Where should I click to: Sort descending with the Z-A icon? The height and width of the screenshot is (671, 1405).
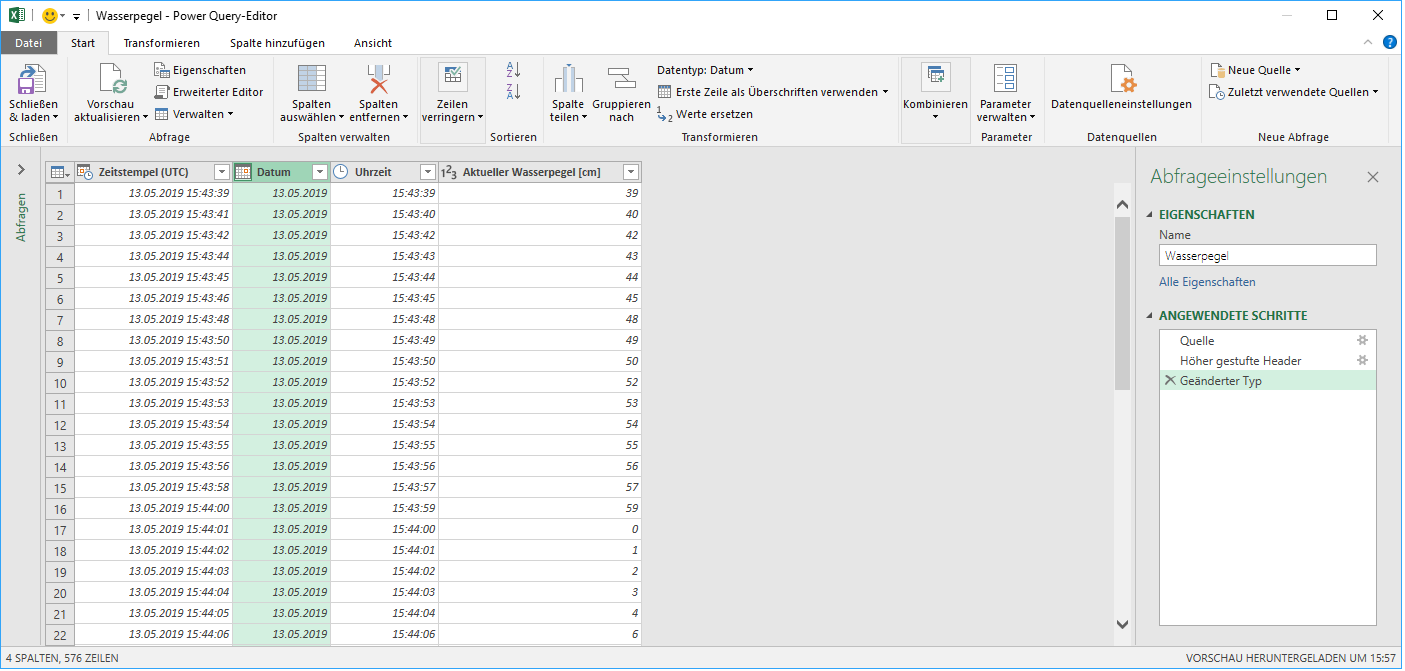coord(514,92)
